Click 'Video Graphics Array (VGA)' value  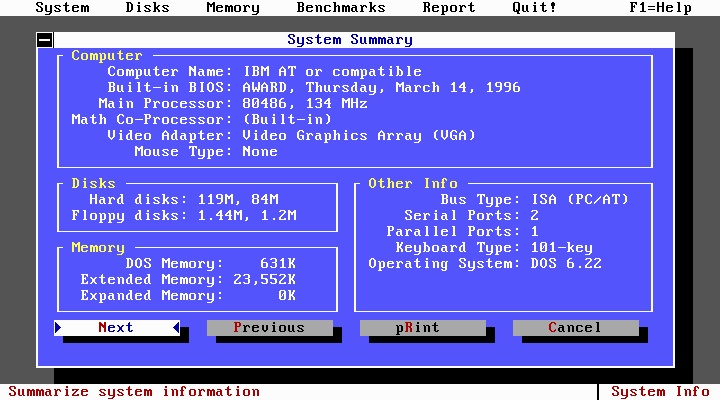point(359,136)
